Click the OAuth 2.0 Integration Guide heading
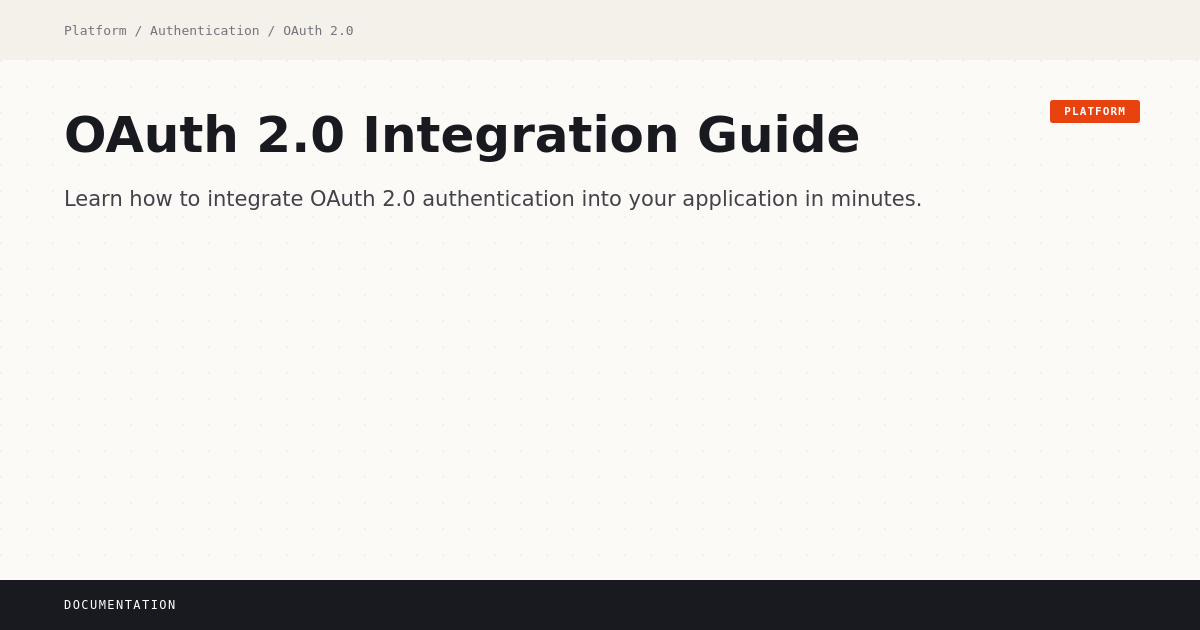Screen dimensions: 1200x630 pyautogui.click(x=462, y=134)
